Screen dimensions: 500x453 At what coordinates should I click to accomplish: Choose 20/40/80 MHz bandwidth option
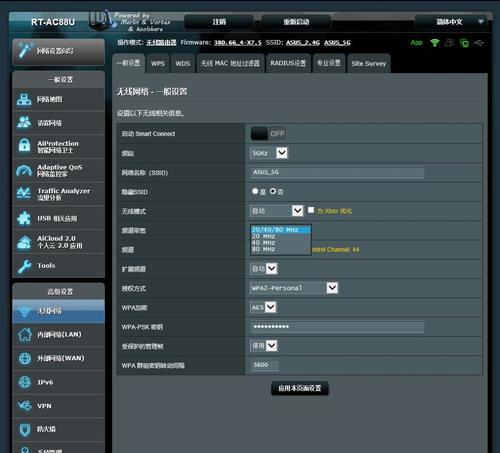281,230
